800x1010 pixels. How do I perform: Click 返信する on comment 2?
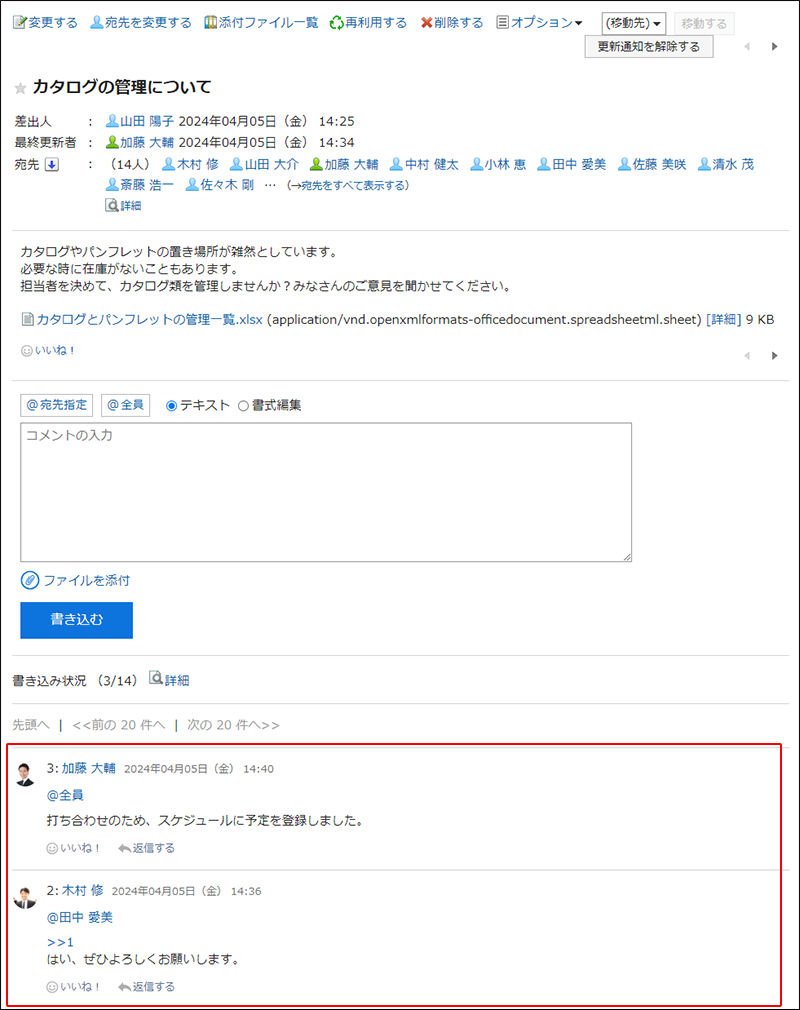tap(146, 986)
